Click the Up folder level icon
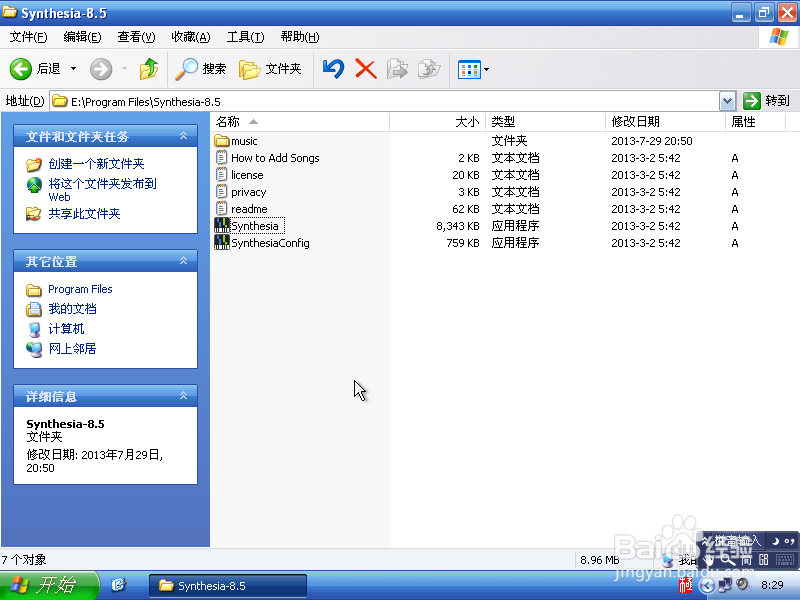The height and width of the screenshot is (600, 800). coord(149,69)
